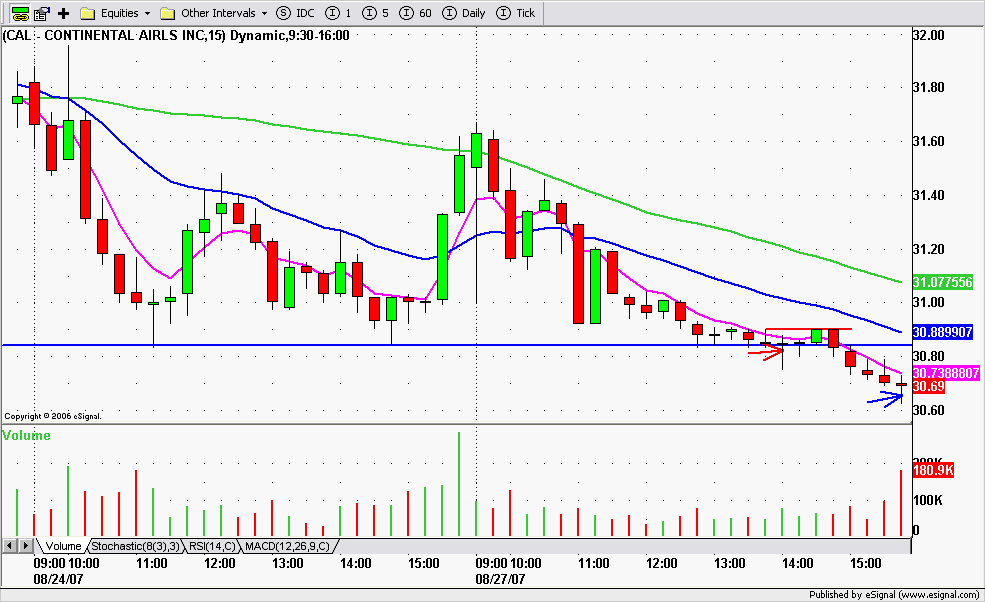Click the green window link icon
The width and height of the screenshot is (985, 602).
coord(21,13)
